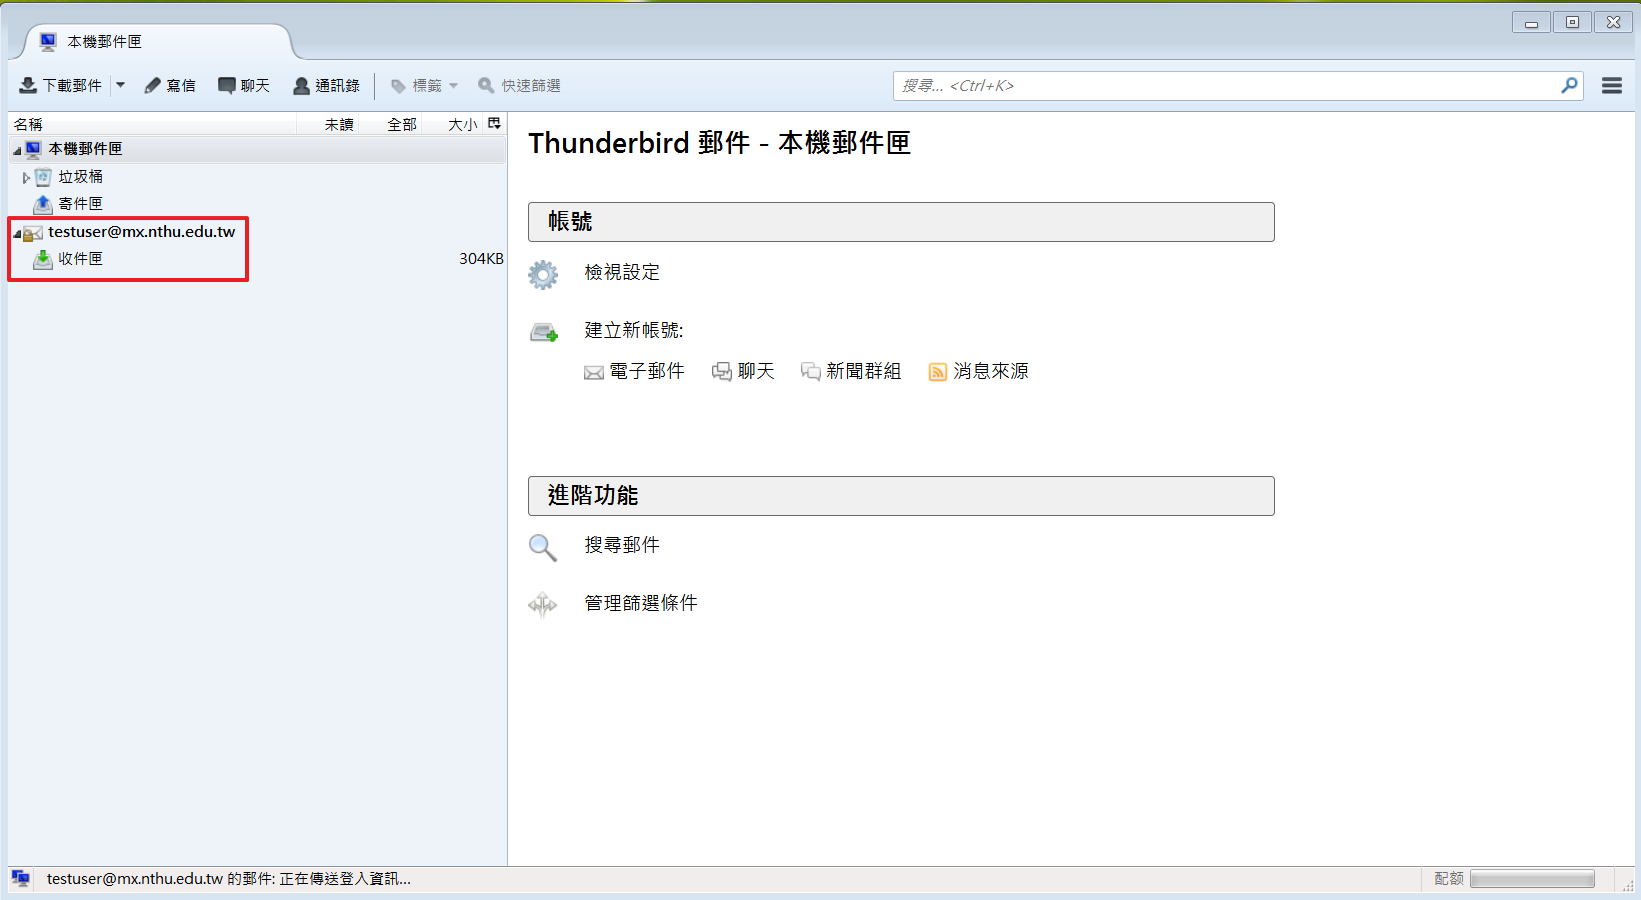
Task: Open the Tag (標籤) dropdown
Action: [424, 86]
